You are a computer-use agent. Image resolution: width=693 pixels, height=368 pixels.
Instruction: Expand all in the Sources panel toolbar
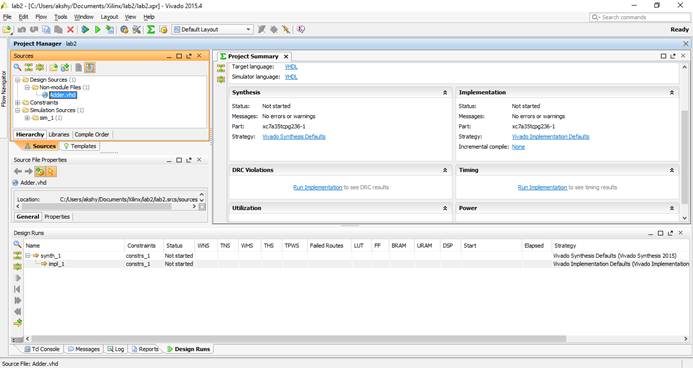40,68
